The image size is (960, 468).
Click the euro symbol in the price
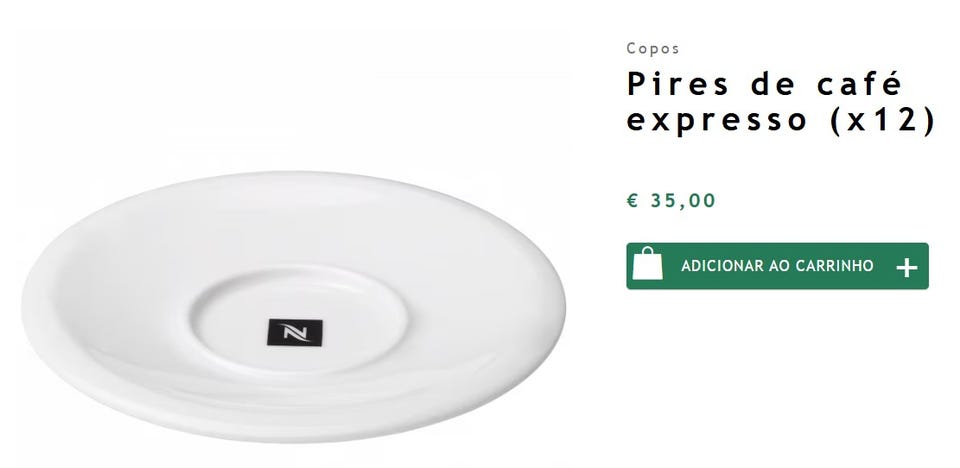[x=633, y=200]
